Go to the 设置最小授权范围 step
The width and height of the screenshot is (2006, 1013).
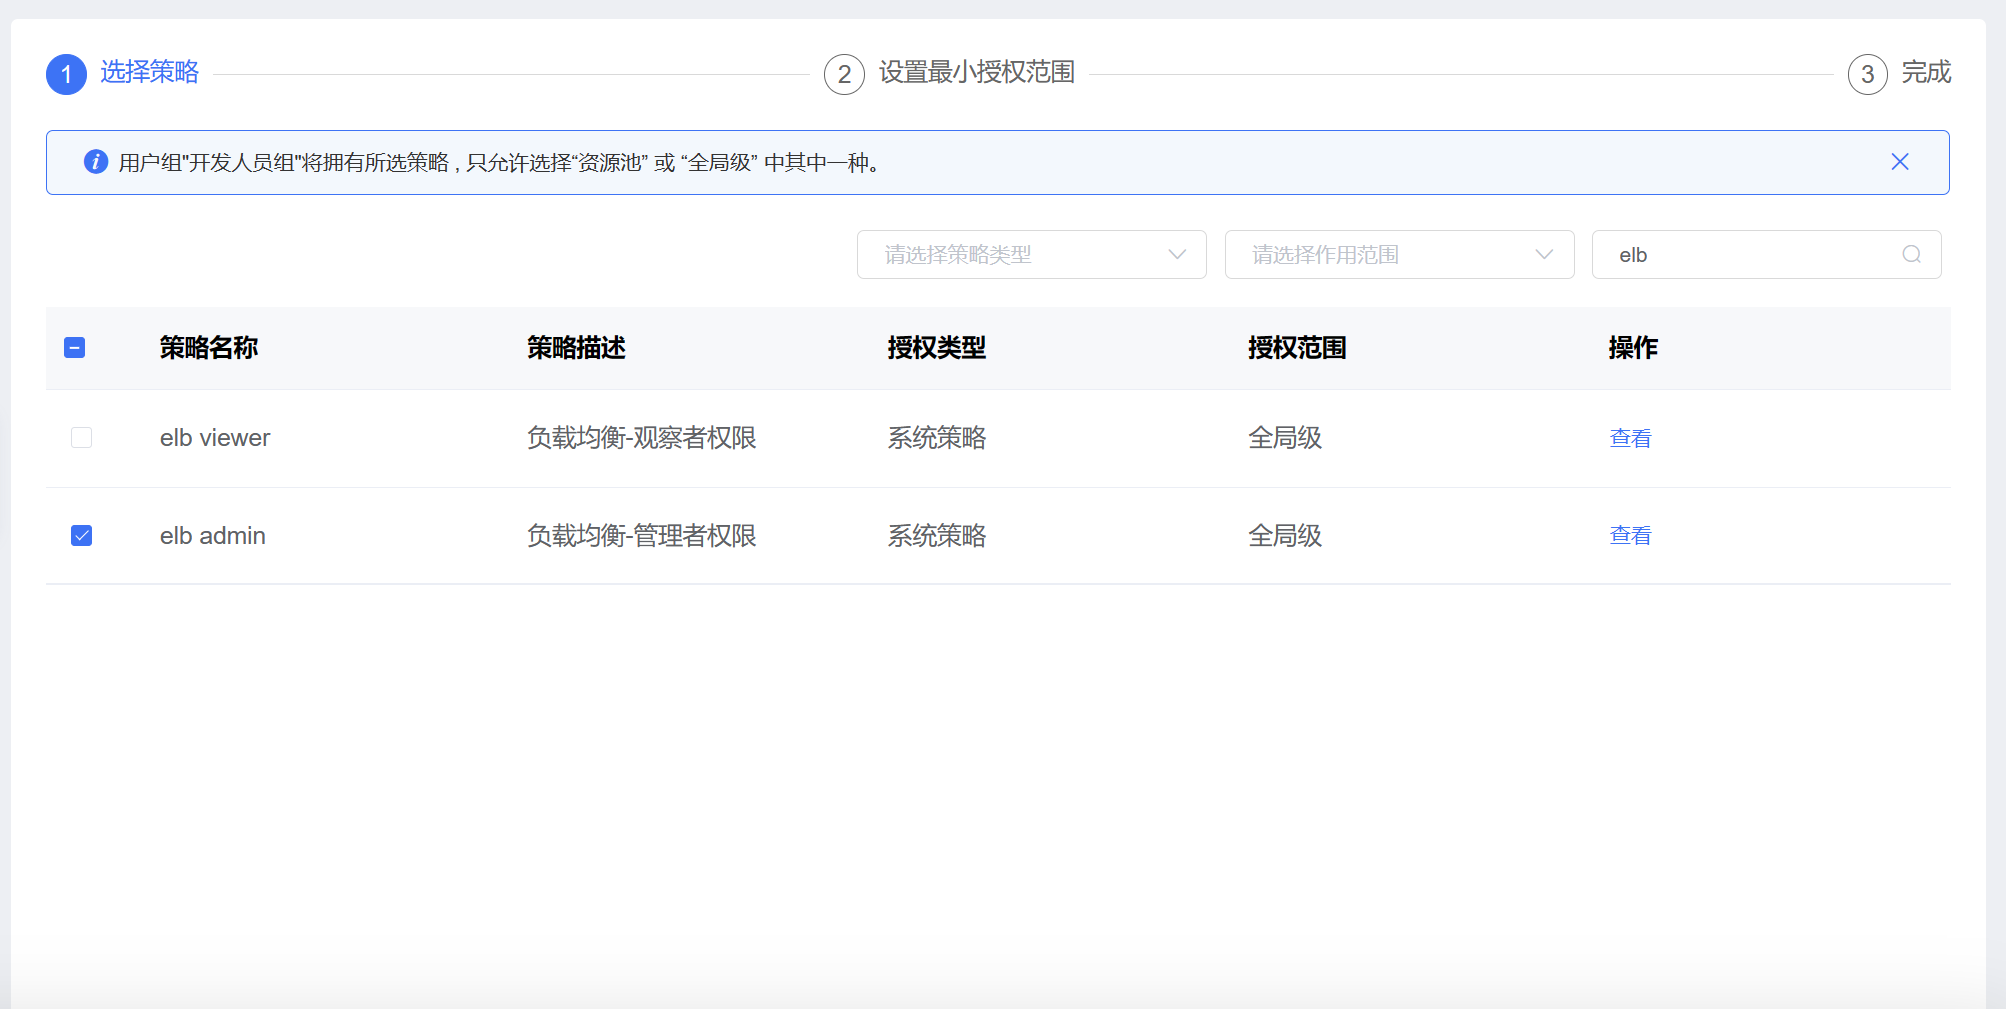(x=976, y=72)
